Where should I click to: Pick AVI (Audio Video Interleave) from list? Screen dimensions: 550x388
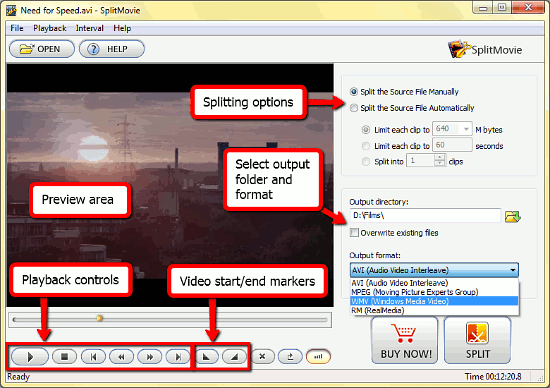pyautogui.click(x=434, y=283)
